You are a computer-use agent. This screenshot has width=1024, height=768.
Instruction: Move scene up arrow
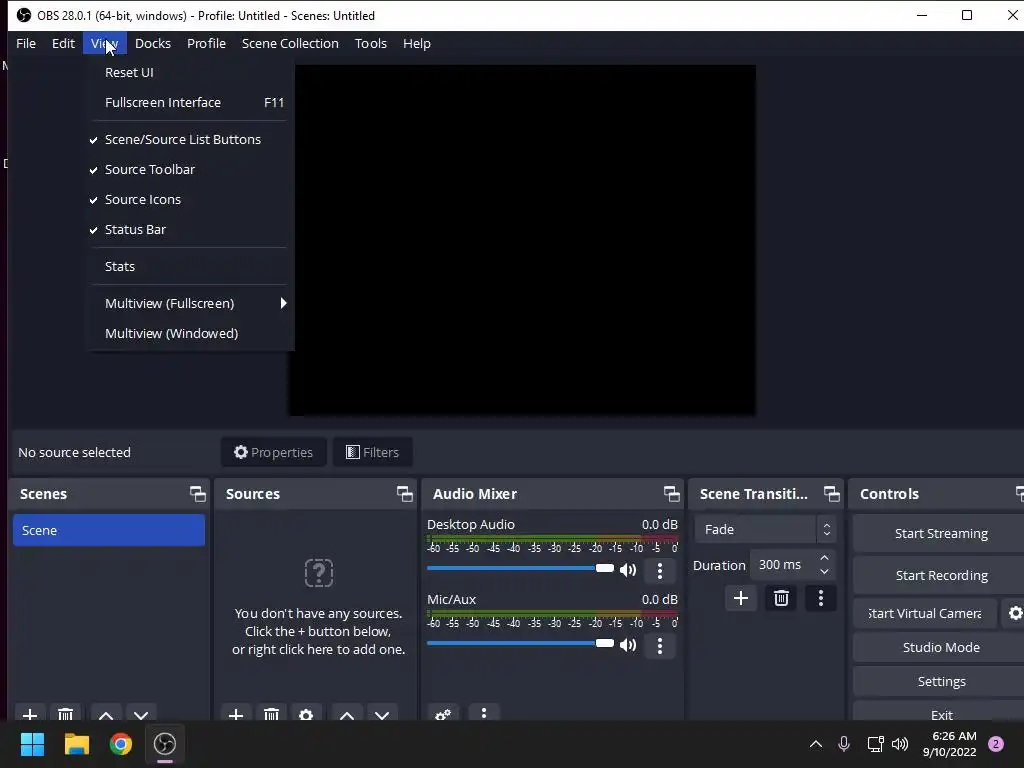tap(106, 714)
